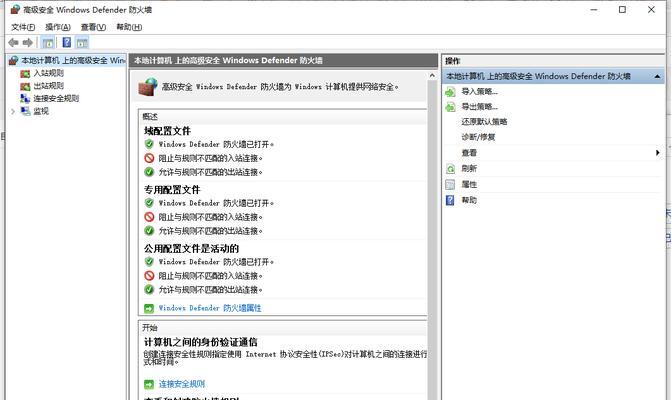Click green check icon under 域配置文件
The width and height of the screenshot is (671, 400).
(x=149, y=172)
